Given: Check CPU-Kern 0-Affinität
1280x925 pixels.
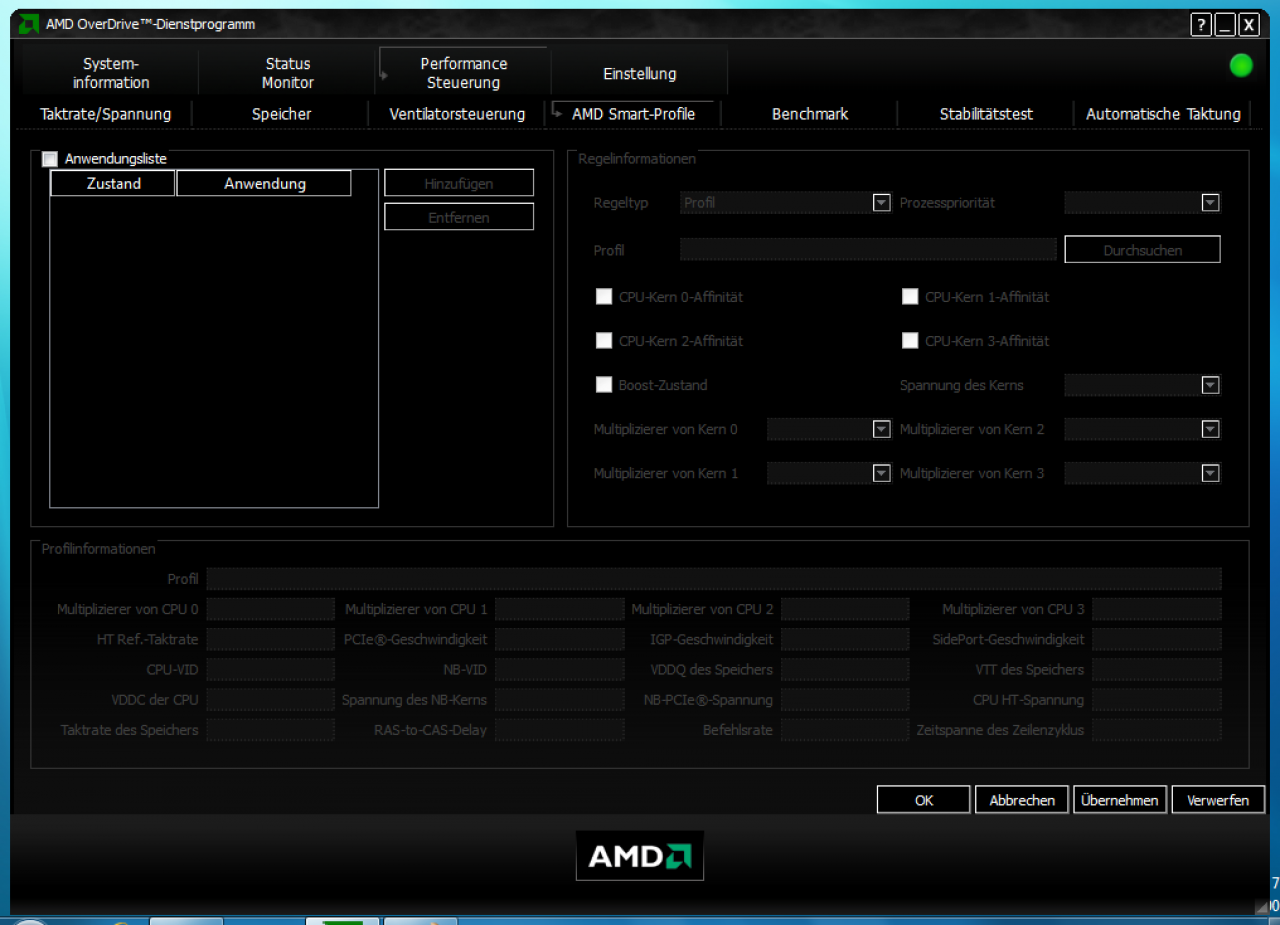Looking at the screenshot, I should coord(604,297).
